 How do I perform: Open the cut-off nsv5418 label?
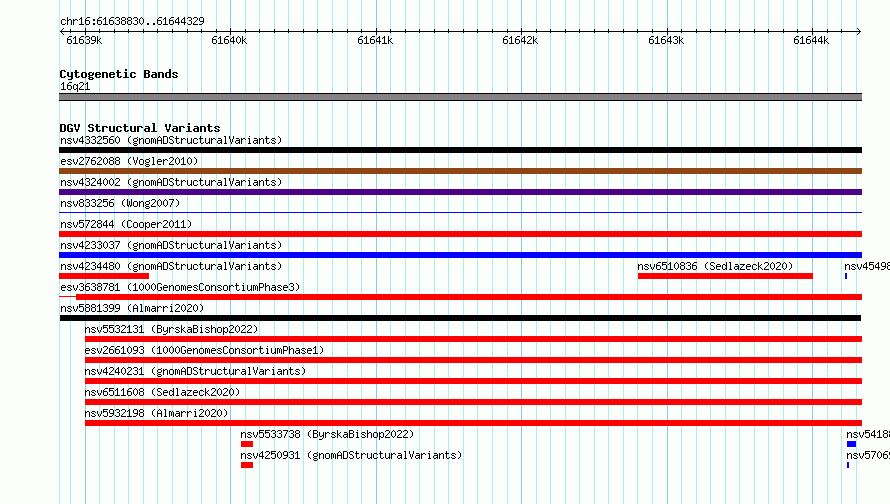[x=868, y=434]
